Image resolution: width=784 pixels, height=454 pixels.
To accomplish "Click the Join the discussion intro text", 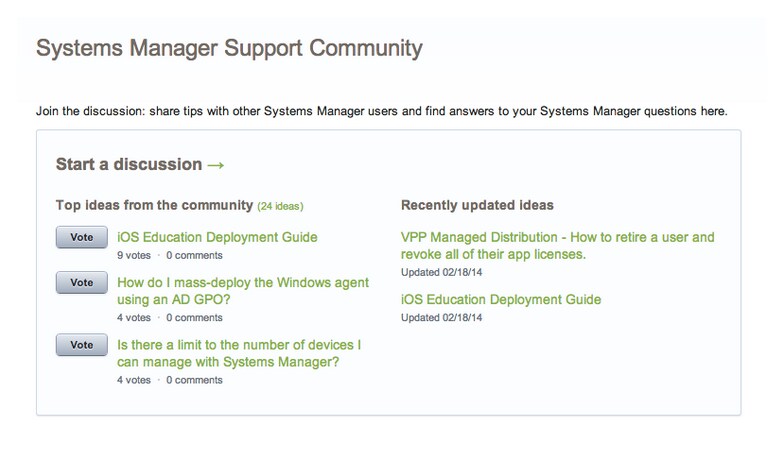I will 382,111.
